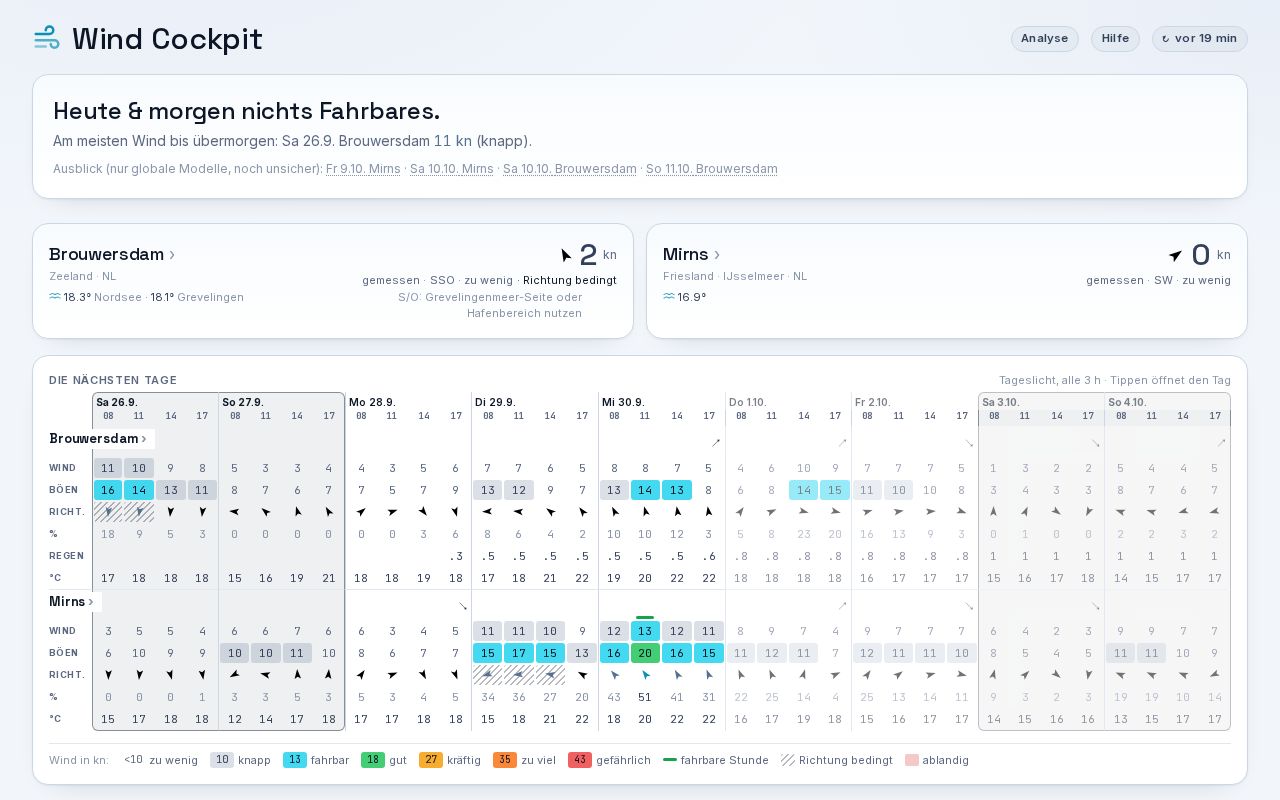Click the wind direction arrow beside 2 kn
This screenshot has width=1280, height=800.
coord(566,255)
